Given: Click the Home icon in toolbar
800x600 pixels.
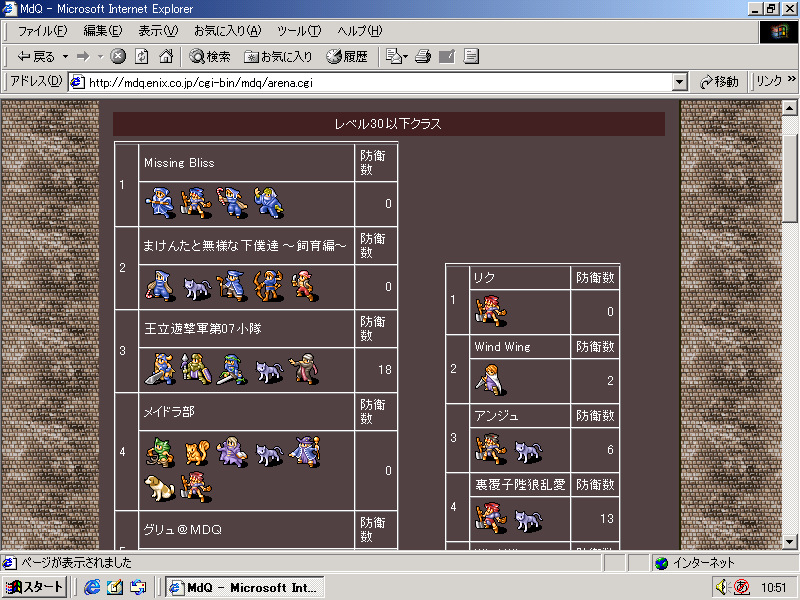Looking at the screenshot, I should pos(166,56).
